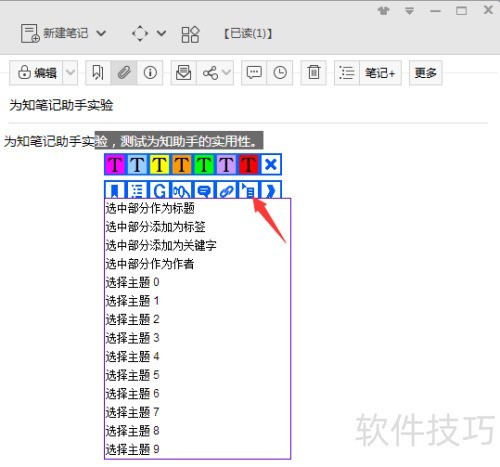The image size is (500, 467).
Task: Choose menu item 选中部分添加为标签
Action: coord(197,227)
